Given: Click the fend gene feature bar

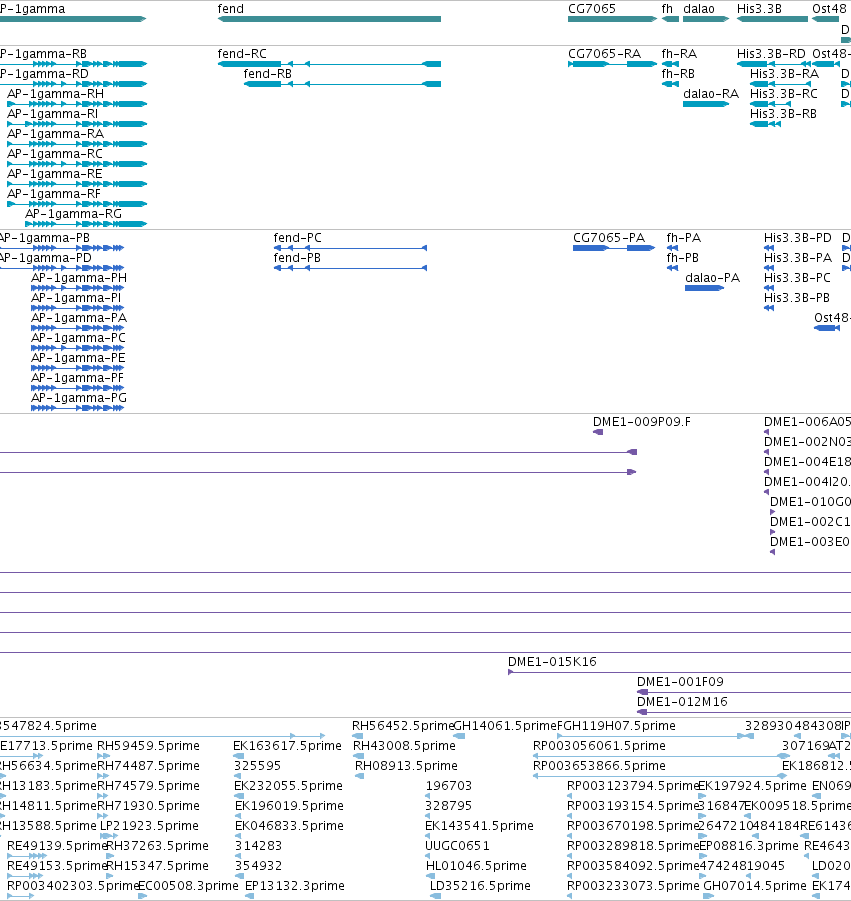Looking at the screenshot, I should [x=329, y=19].
